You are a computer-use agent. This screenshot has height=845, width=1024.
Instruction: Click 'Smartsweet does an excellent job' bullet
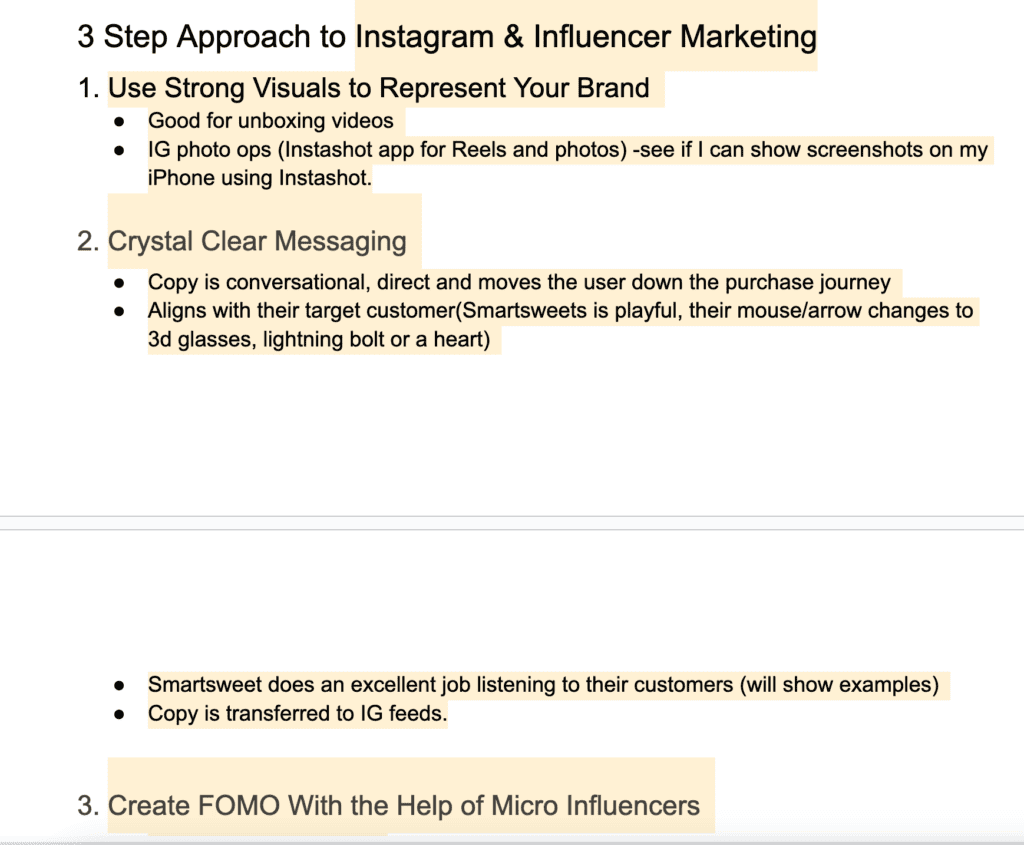click(543, 684)
